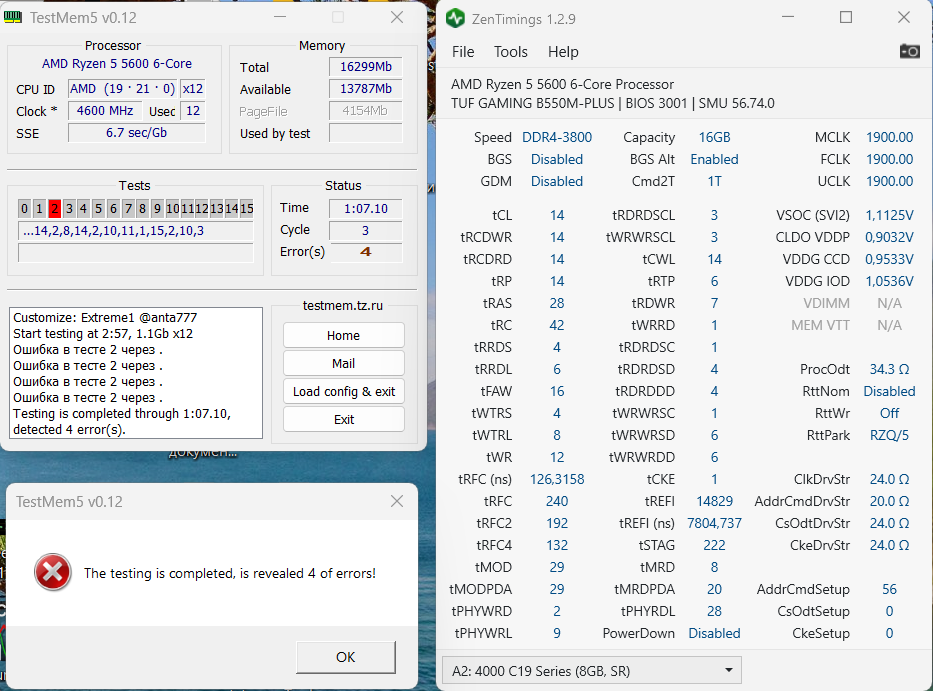933x691 pixels.
Task: Click the ZenTimings app logo icon
Action: tap(455, 18)
